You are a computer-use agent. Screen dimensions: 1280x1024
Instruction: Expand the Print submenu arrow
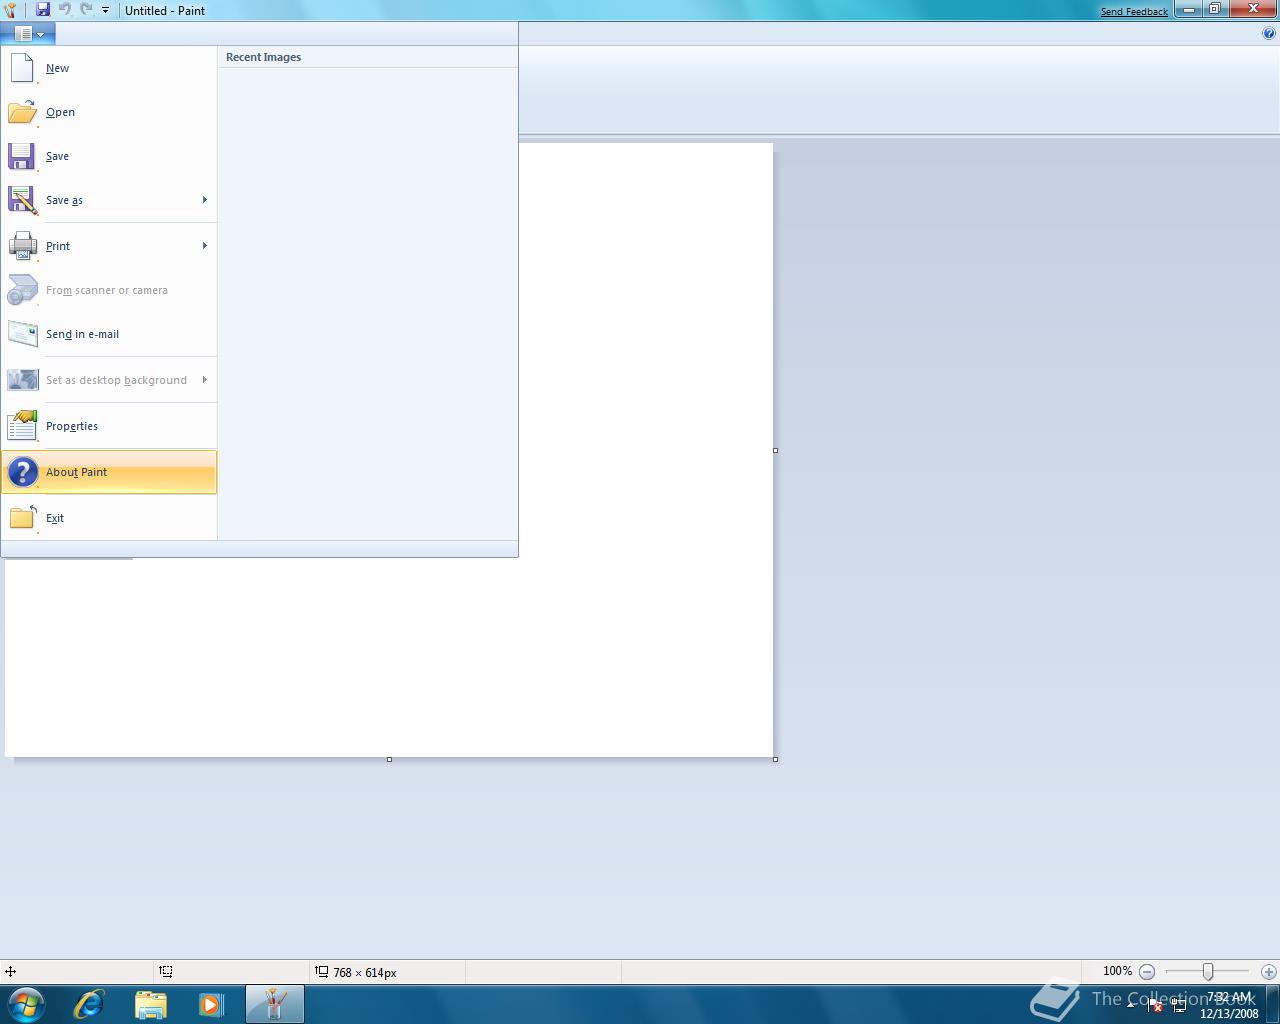205,246
